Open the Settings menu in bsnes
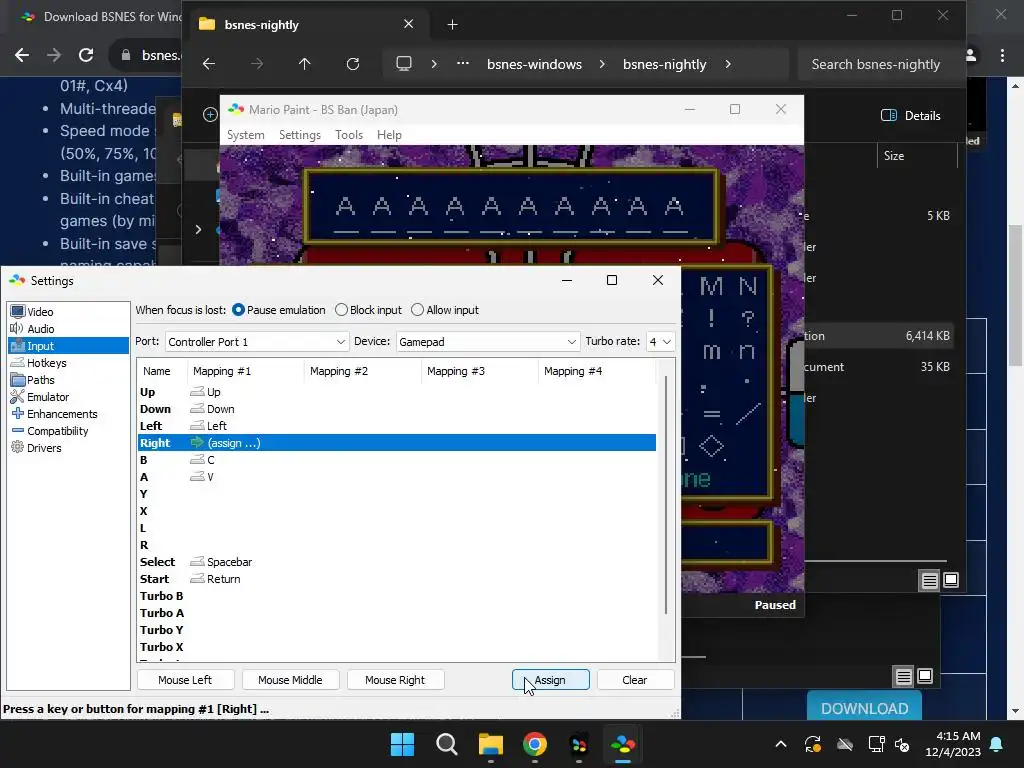This screenshot has height=768, width=1024. coord(300,135)
